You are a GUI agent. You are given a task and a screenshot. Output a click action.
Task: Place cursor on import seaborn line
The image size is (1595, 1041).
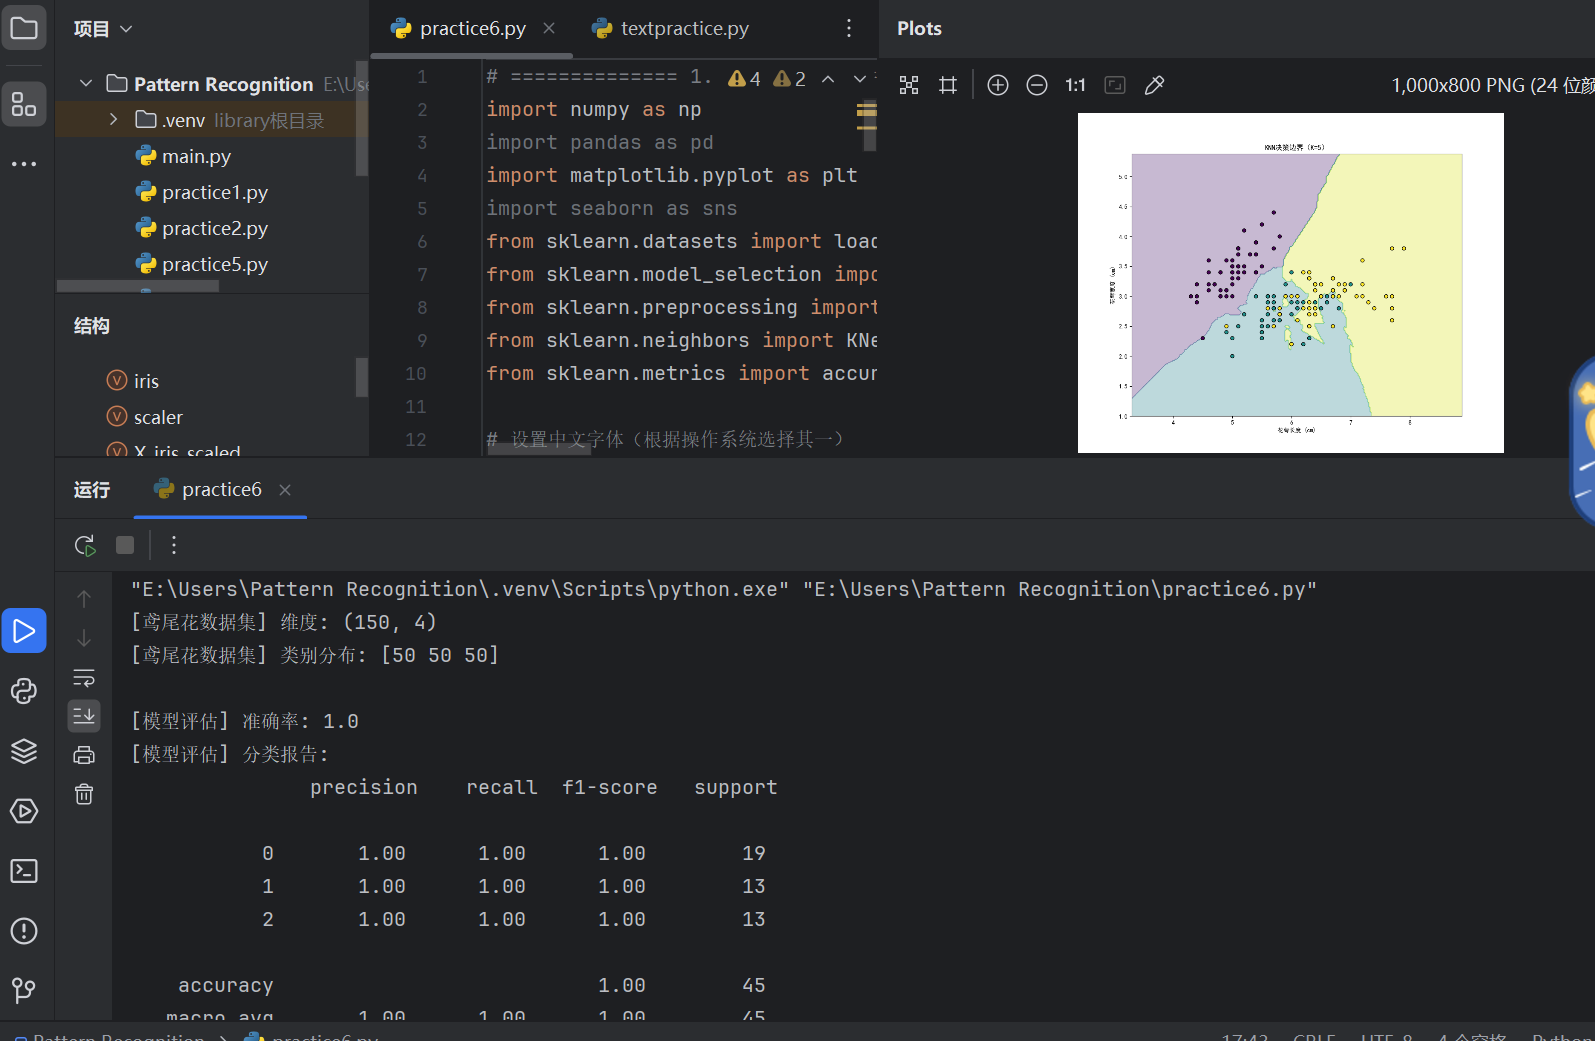click(x=612, y=208)
